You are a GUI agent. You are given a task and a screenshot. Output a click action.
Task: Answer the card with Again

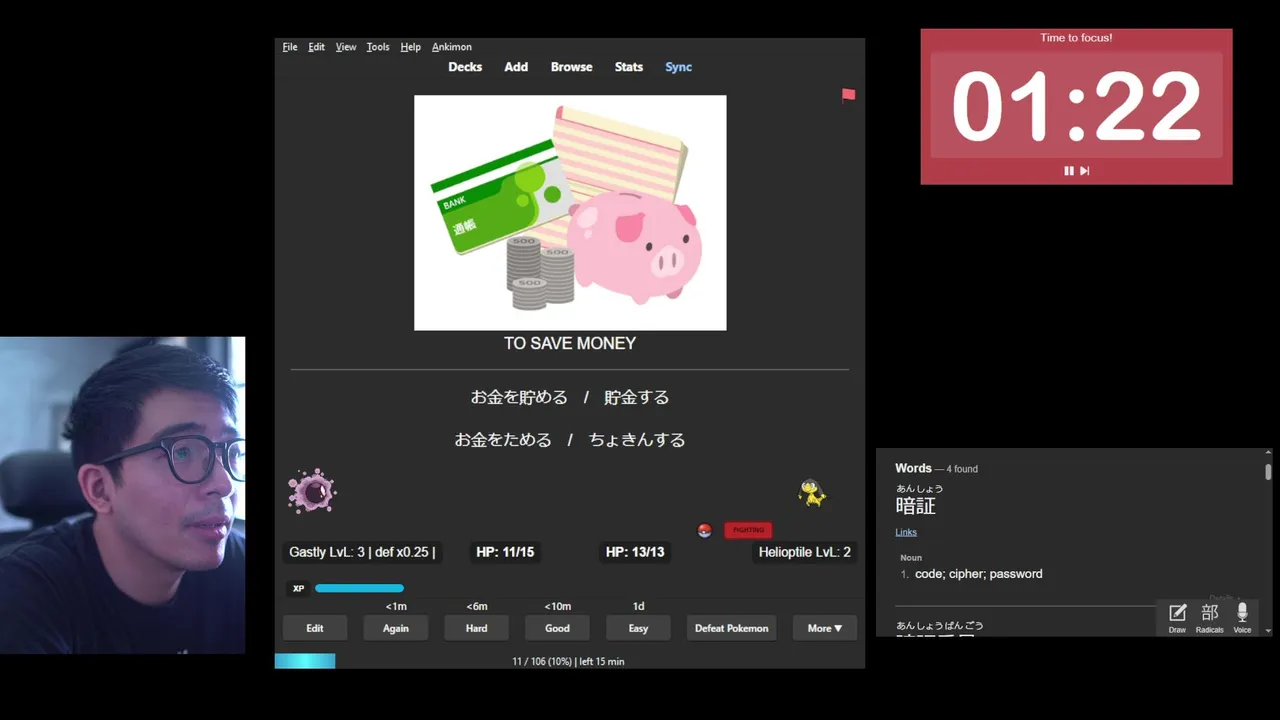click(396, 628)
